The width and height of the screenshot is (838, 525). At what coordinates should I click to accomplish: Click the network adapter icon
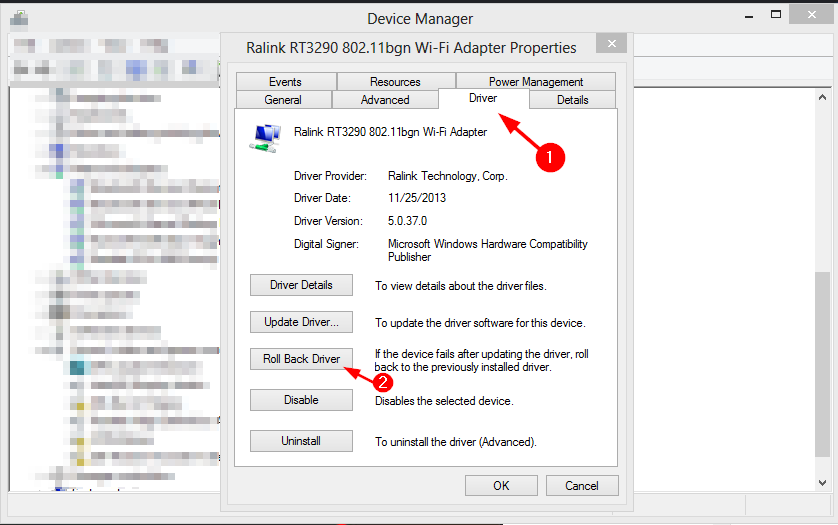pos(265,138)
